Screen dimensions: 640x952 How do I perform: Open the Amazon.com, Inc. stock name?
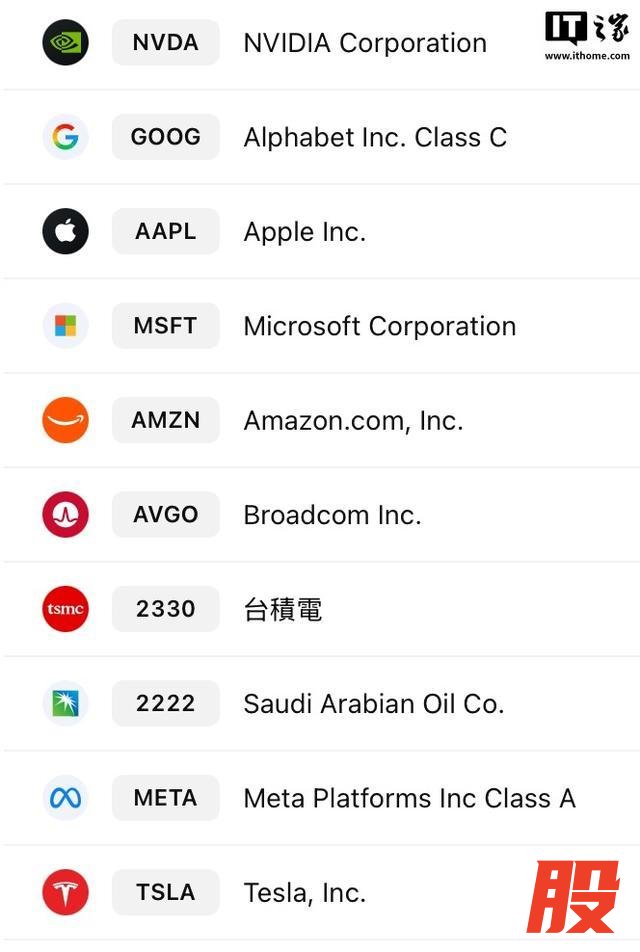(x=353, y=421)
